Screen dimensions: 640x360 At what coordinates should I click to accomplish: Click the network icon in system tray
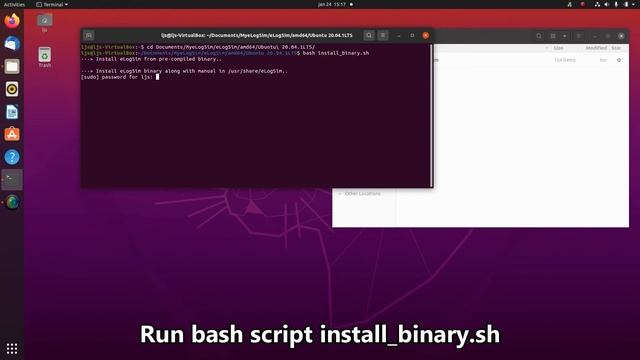tap(597, 4)
